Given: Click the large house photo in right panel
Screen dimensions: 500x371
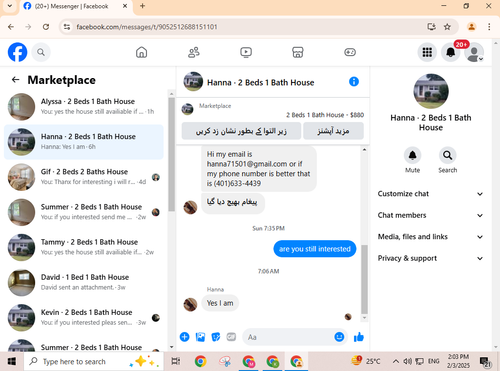Looking at the screenshot, I should point(431,91).
